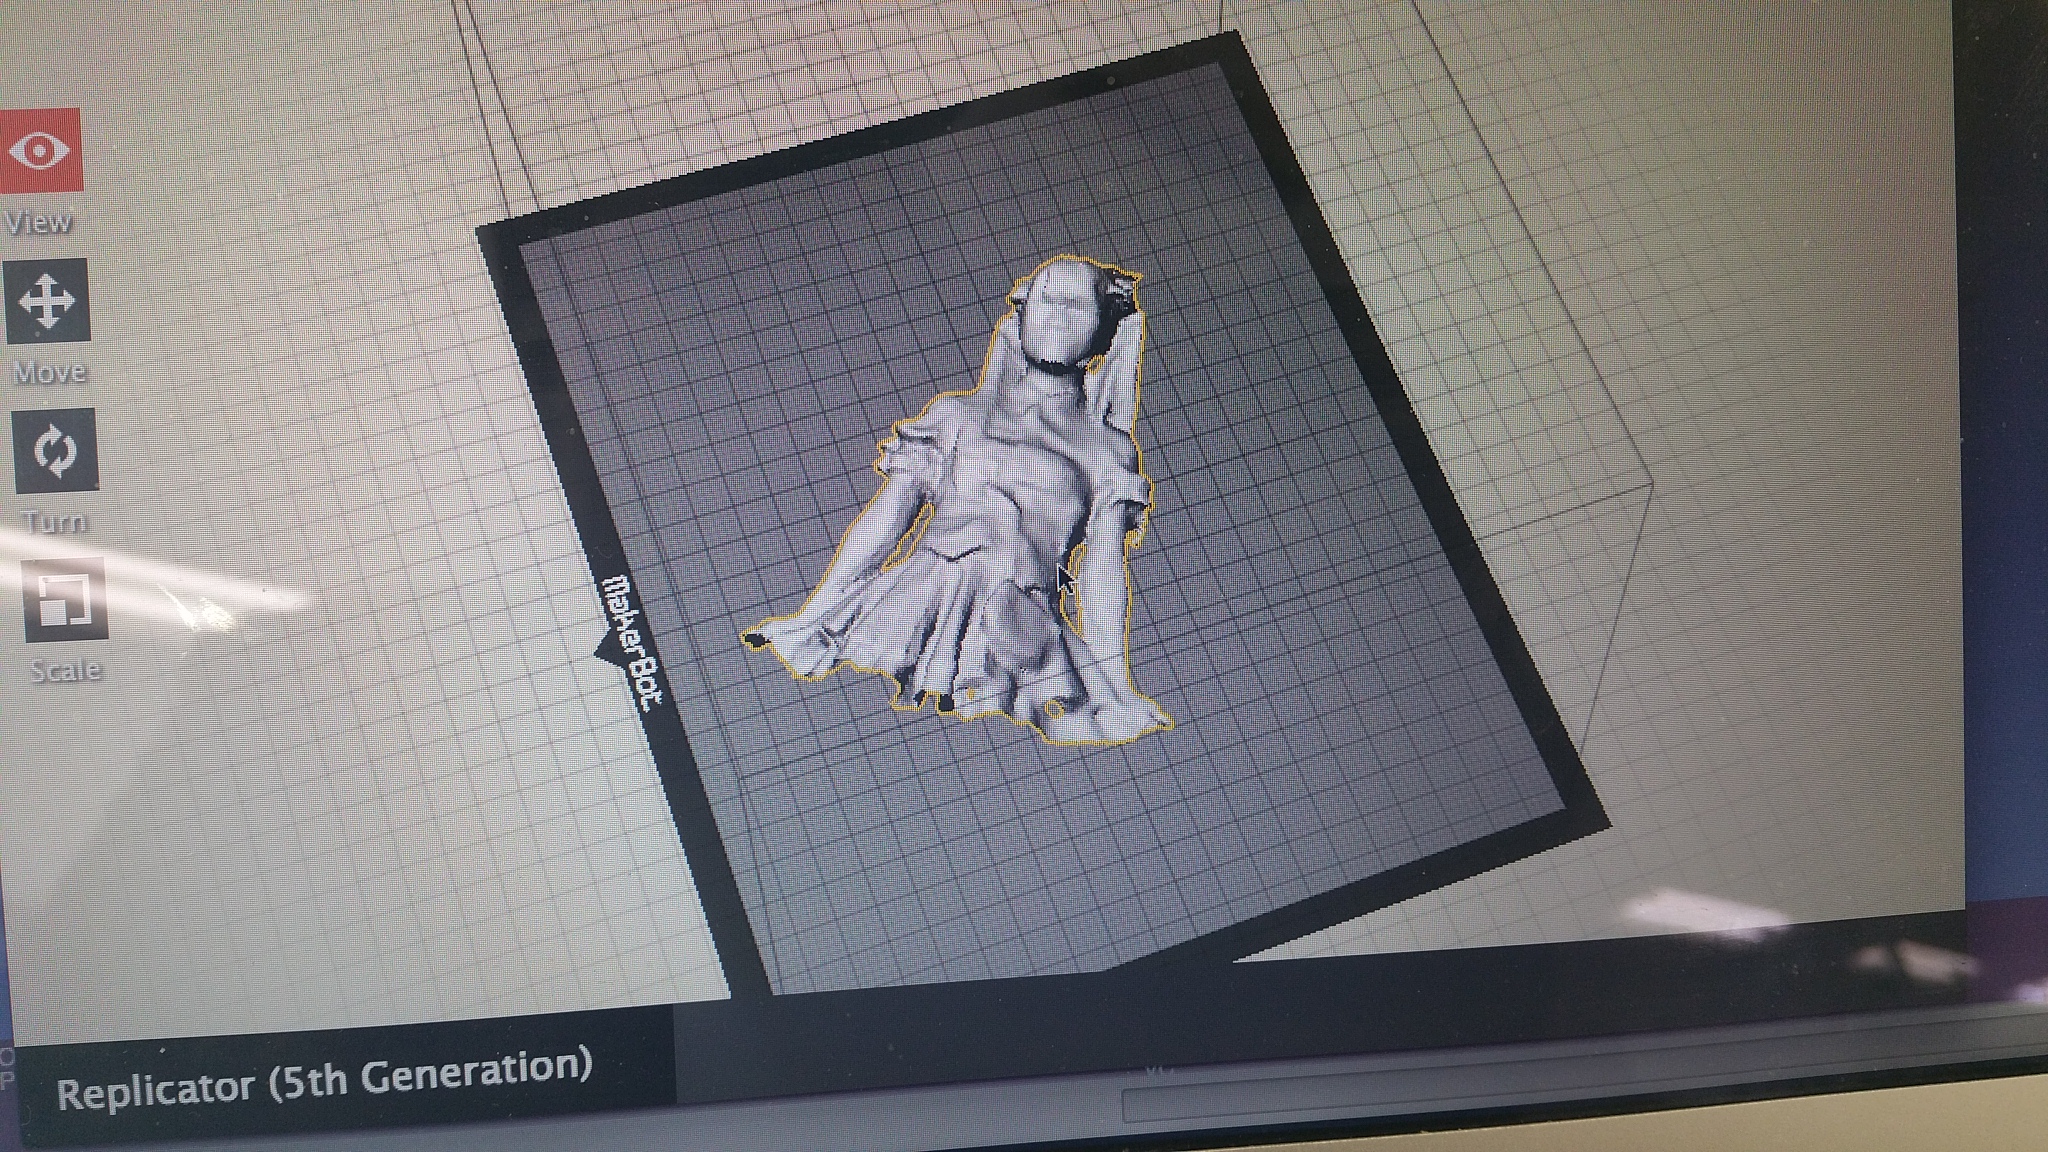Select the Scale tool icon

coord(65,599)
